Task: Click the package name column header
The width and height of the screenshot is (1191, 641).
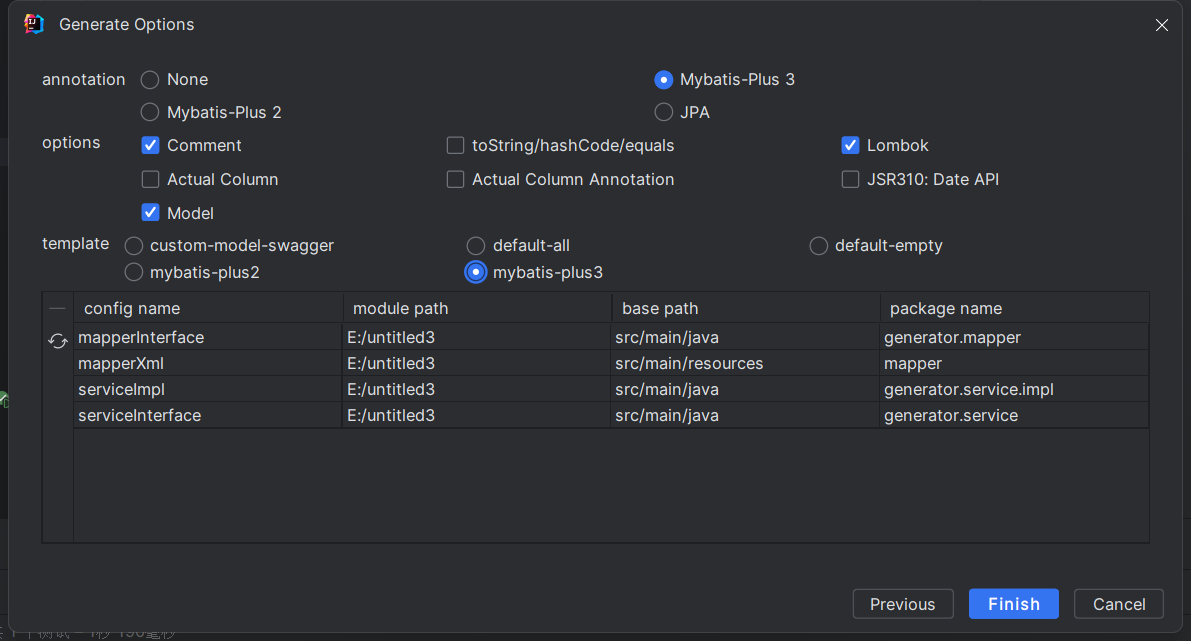Action: click(x=1014, y=308)
